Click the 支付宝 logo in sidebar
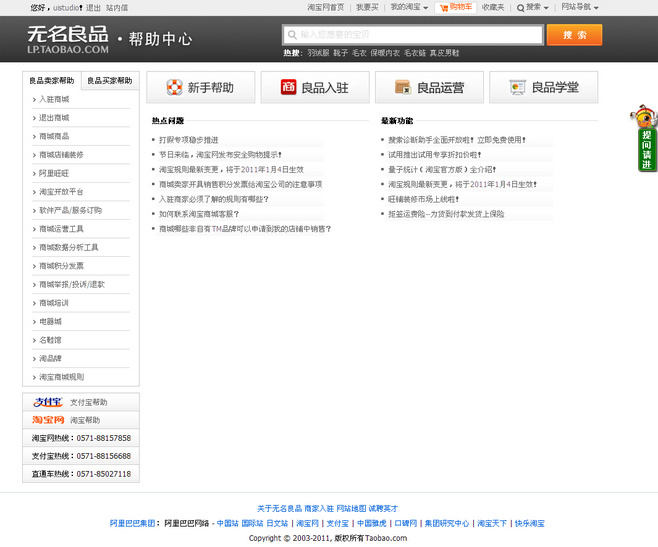The height and width of the screenshot is (547, 658). 48,402
